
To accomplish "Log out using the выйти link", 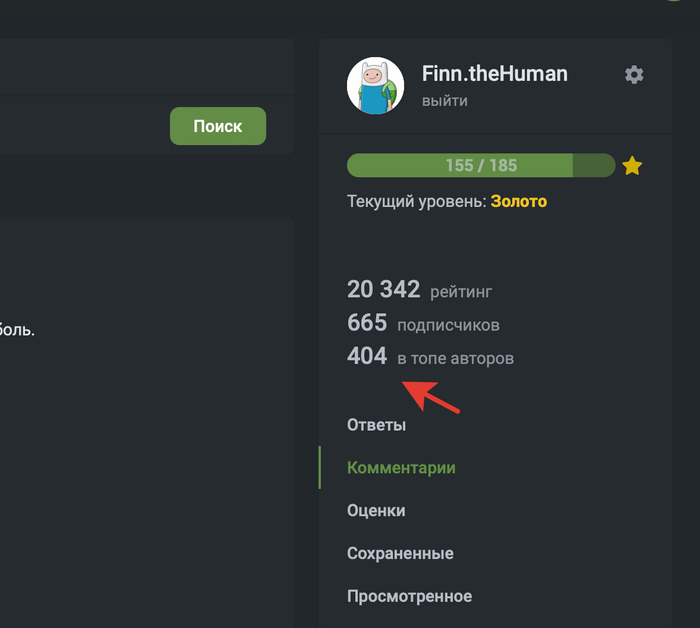I will (x=445, y=100).
